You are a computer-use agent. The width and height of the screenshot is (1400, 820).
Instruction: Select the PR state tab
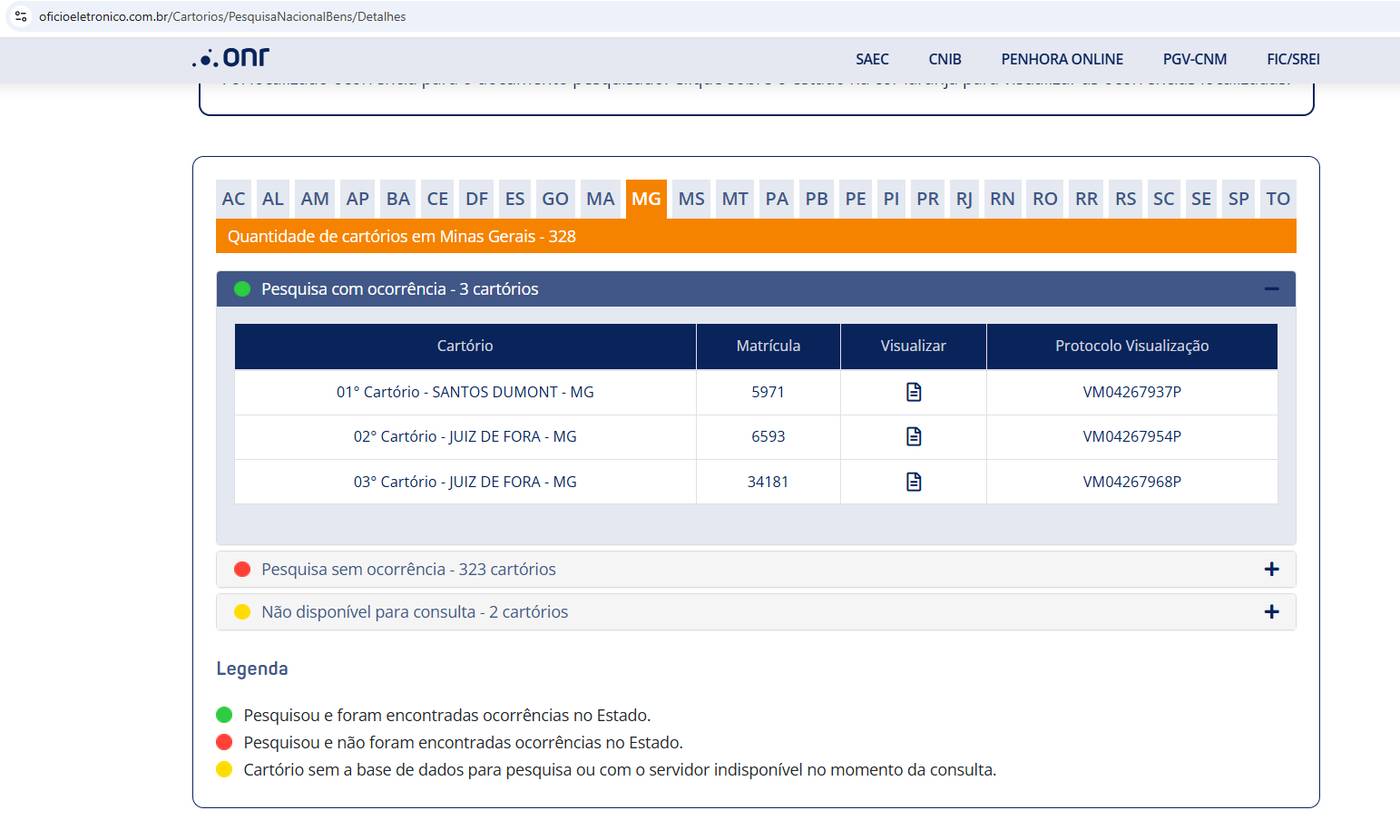pos(928,199)
